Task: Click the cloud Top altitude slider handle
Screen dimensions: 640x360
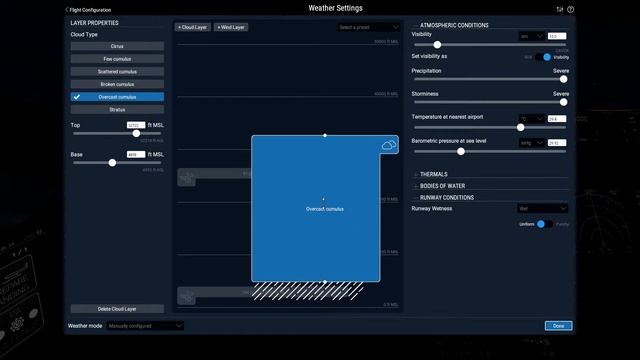Action: point(136,133)
